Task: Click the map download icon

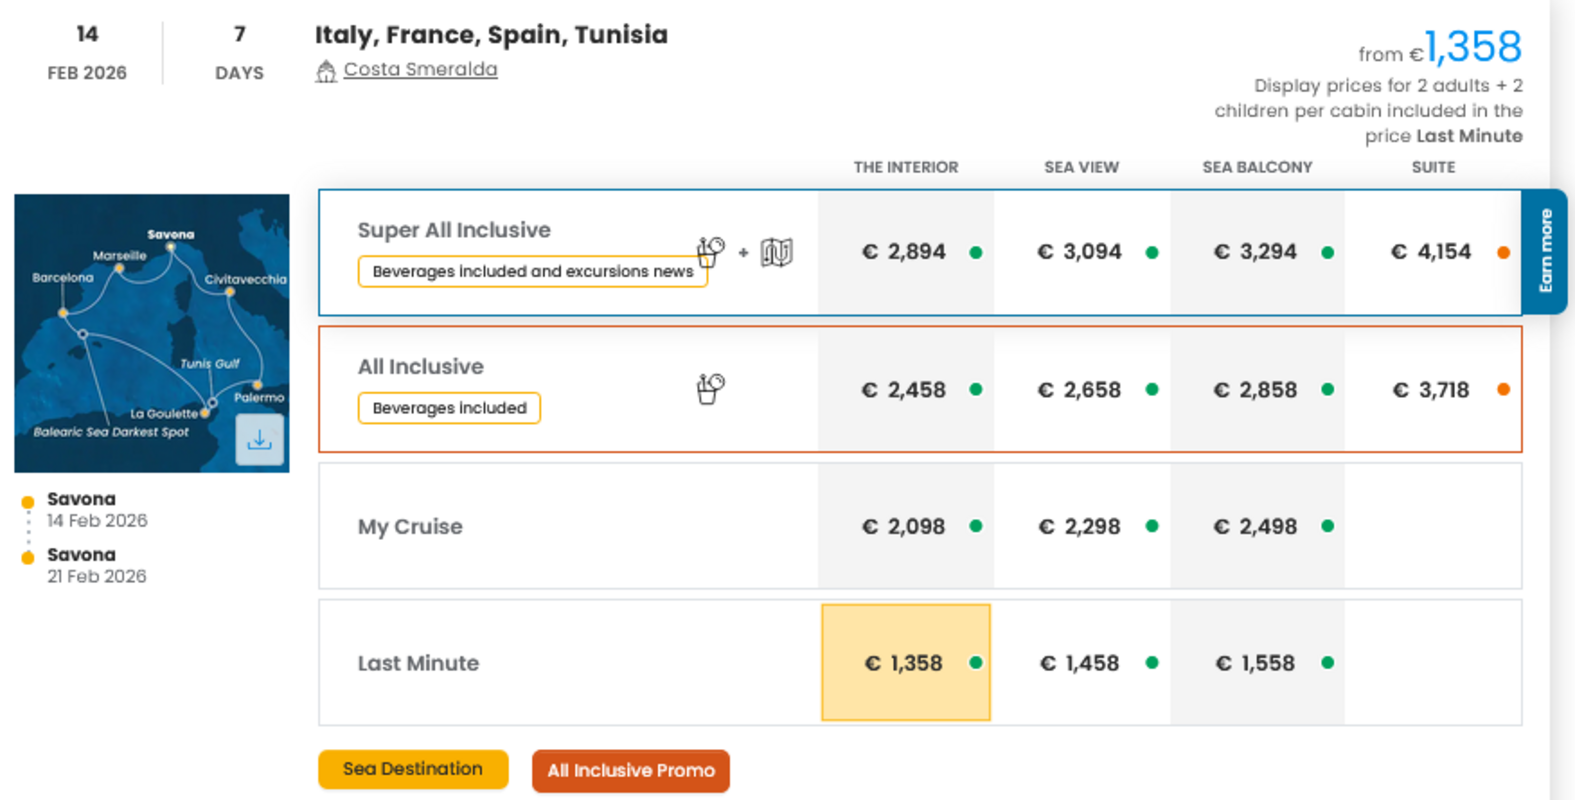Action: tap(259, 440)
